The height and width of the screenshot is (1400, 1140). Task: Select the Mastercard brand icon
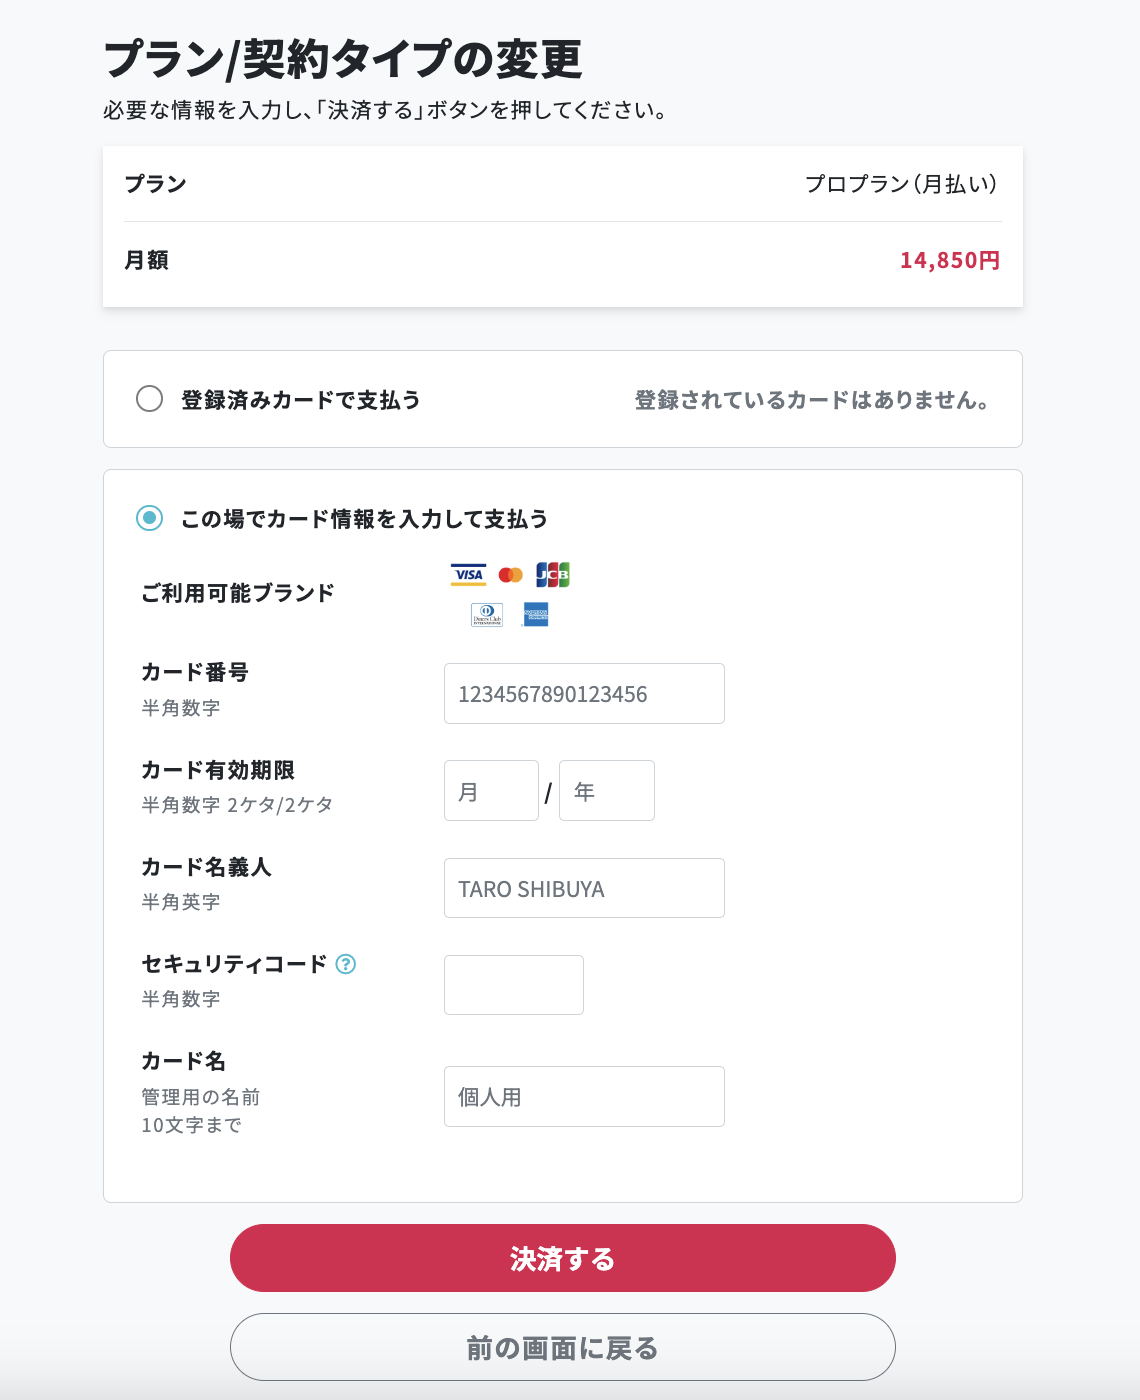[511, 574]
